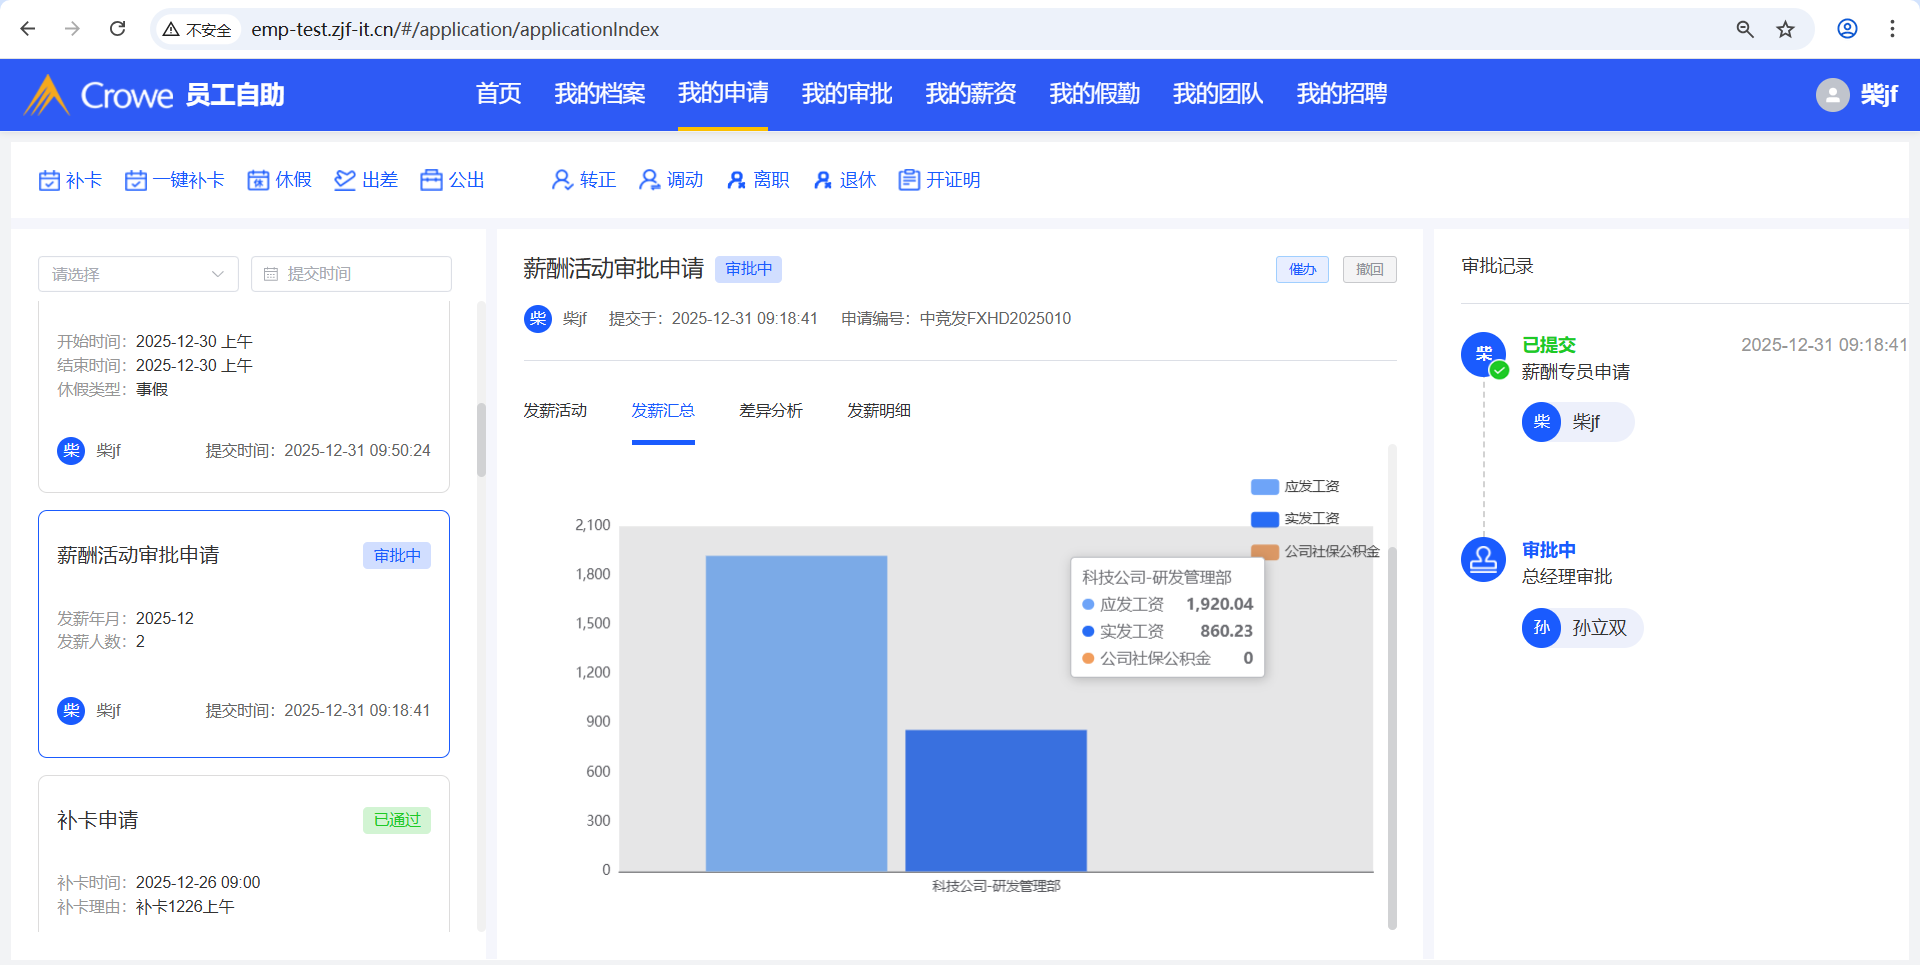Image resolution: width=1920 pixels, height=965 pixels.
Task: Click the 出差 business trip icon
Action: (x=345, y=180)
